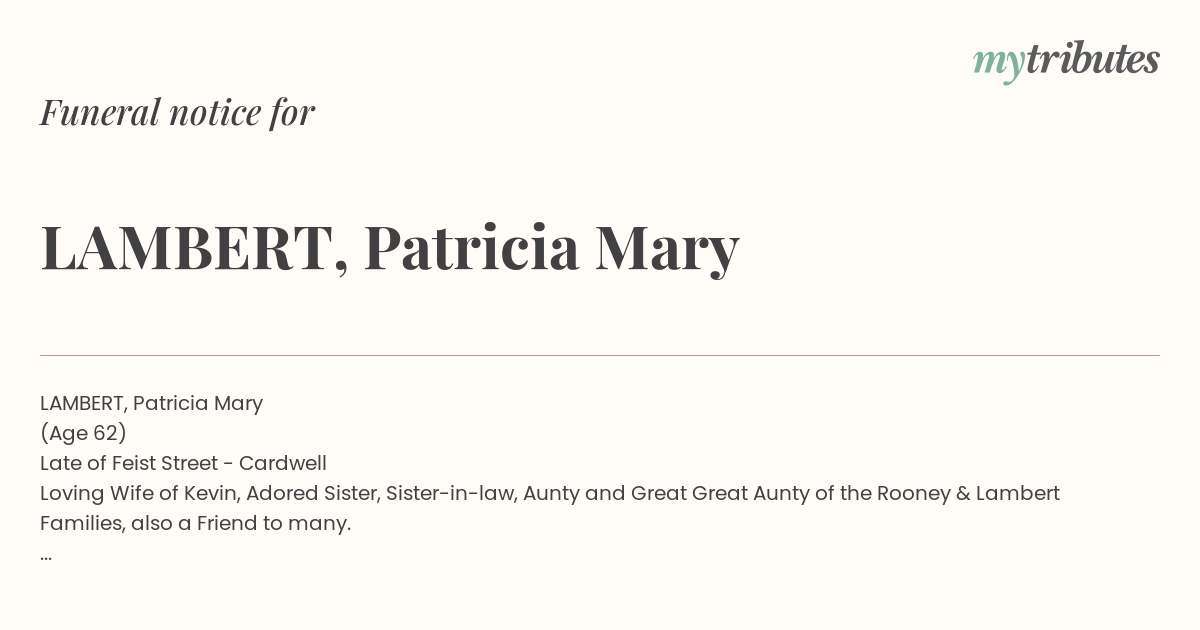Select the word Mary in the large title
The height and width of the screenshot is (630, 1200).
pyautogui.click(x=667, y=250)
